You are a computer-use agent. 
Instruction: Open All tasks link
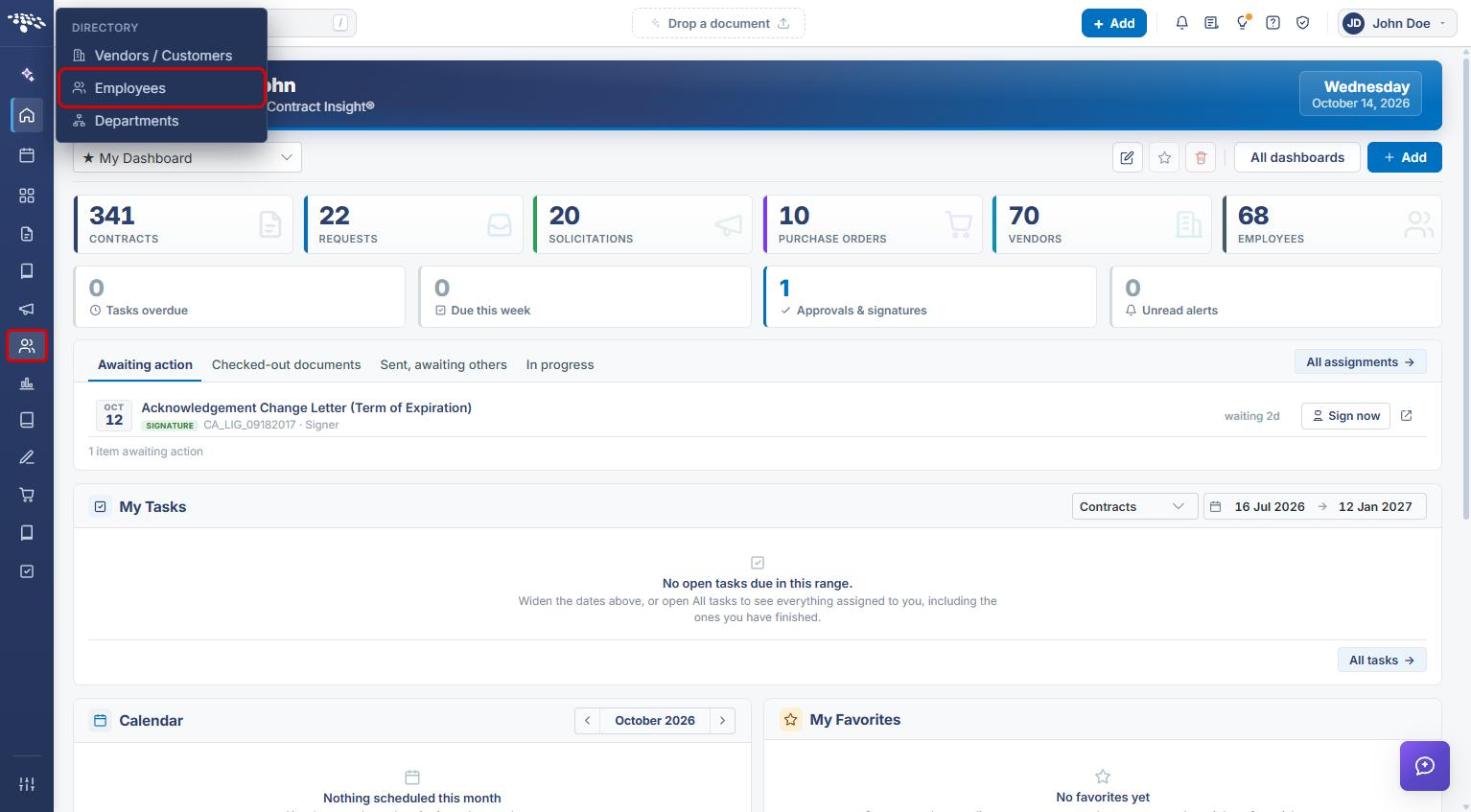1382,660
